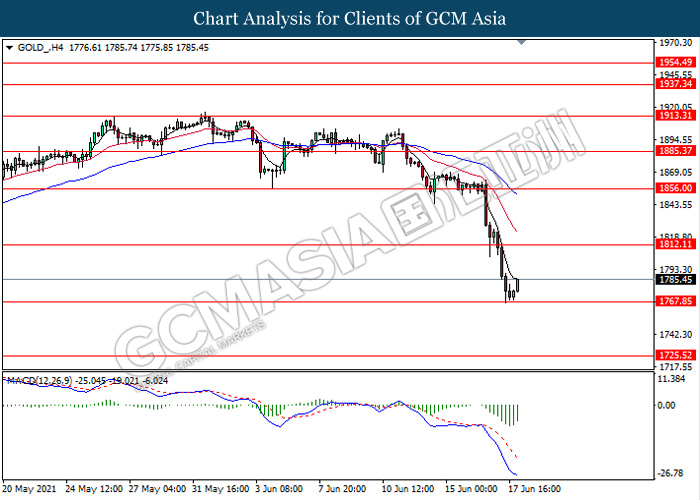The height and width of the screenshot is (500, 700).
Task: Click the 10 Jun 12:00 time label
Action: (x=408, y=489)
